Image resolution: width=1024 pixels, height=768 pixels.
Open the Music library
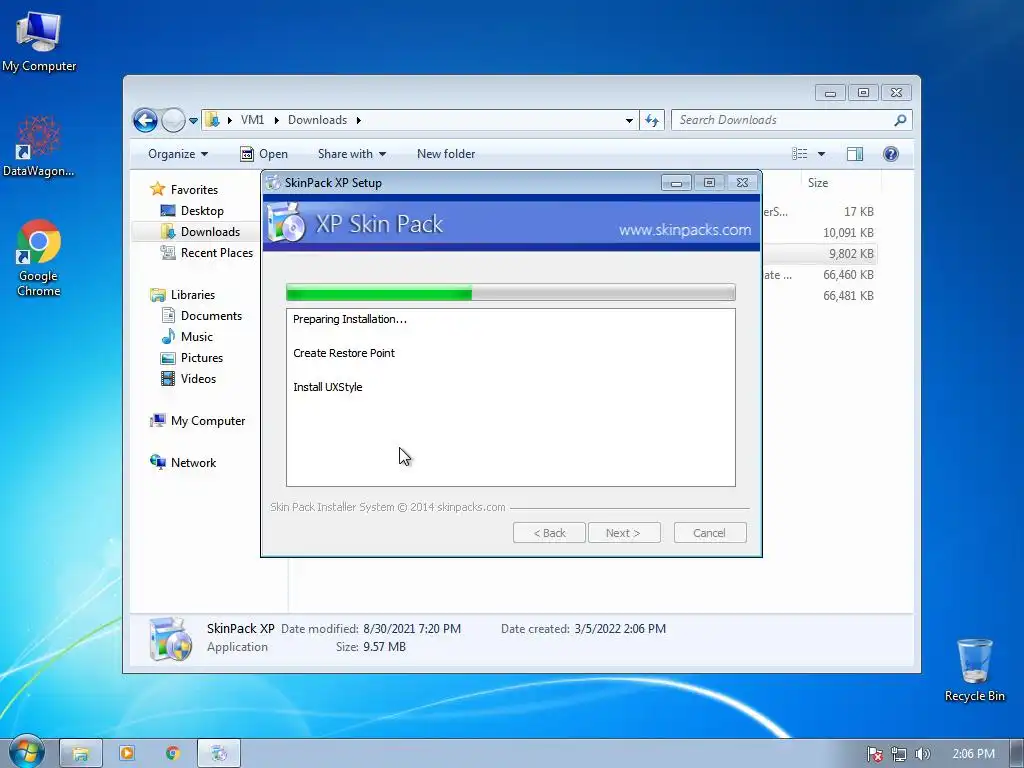(x=197, y=336)
